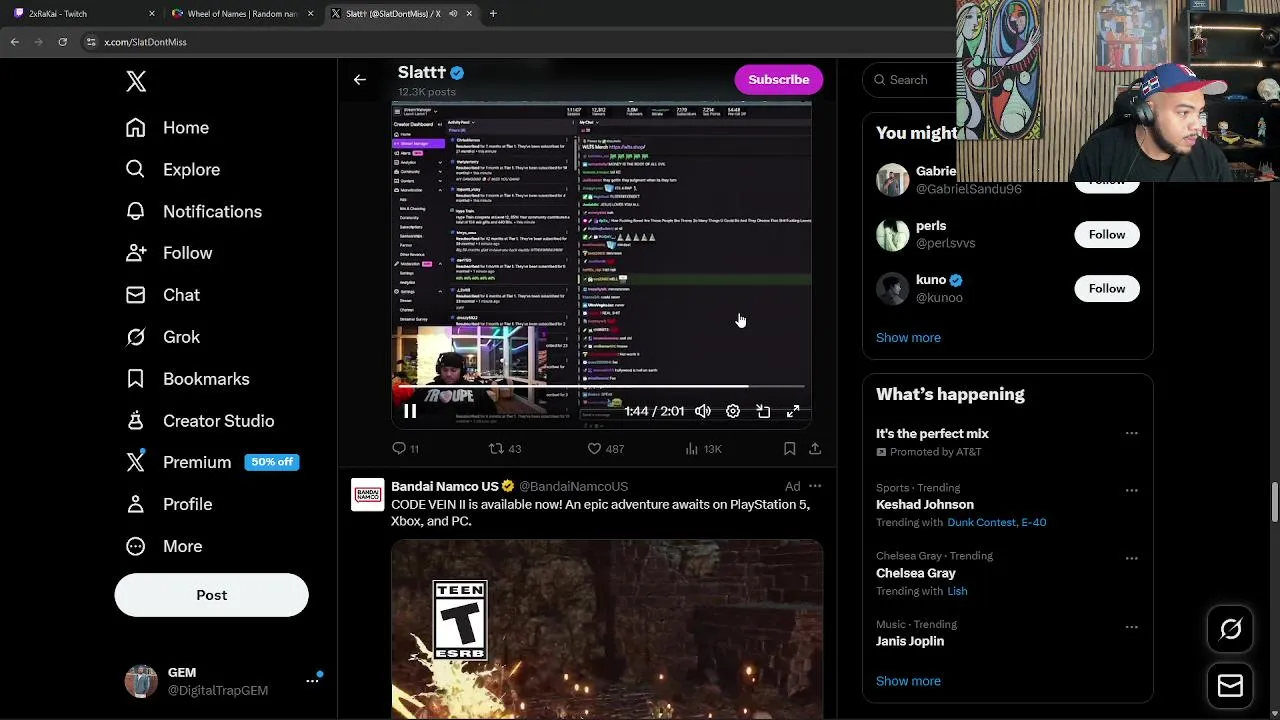This screenshot has height=720, width=1280.
Task: Show more suggested accounts
Action: [x=908, y=337]
